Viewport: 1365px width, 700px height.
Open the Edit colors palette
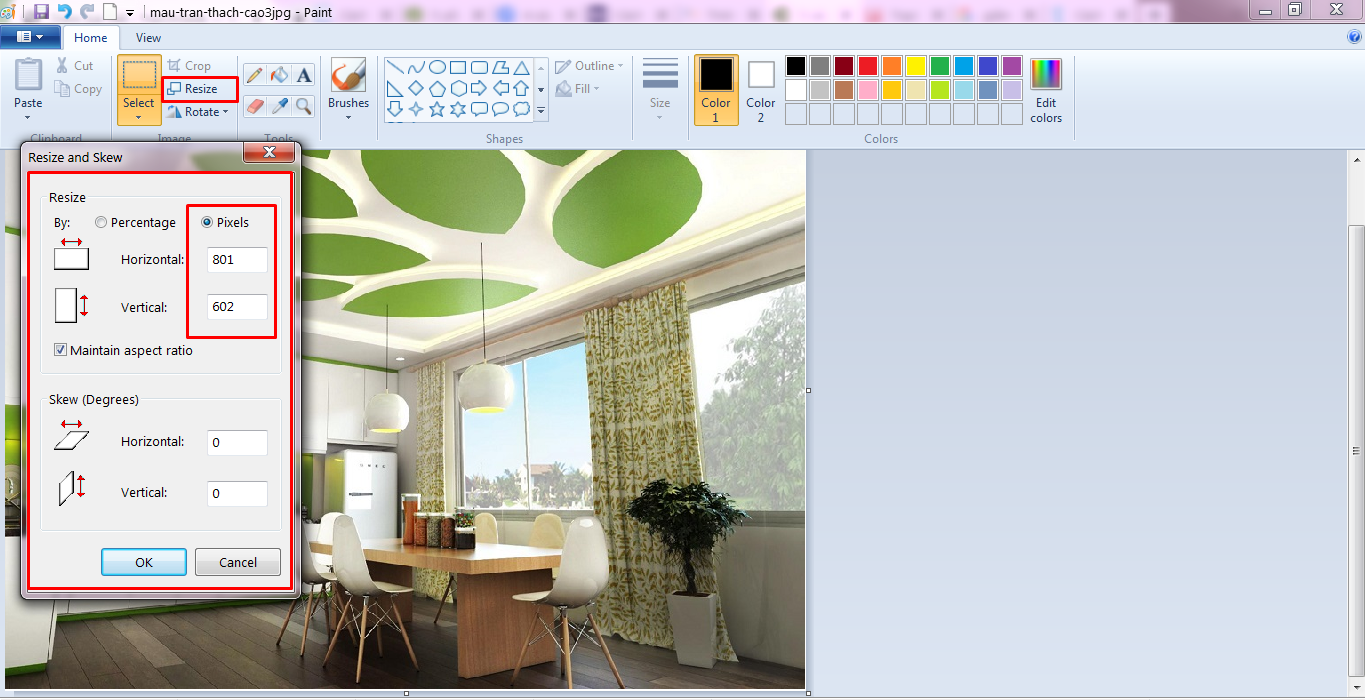(1046, 90)
